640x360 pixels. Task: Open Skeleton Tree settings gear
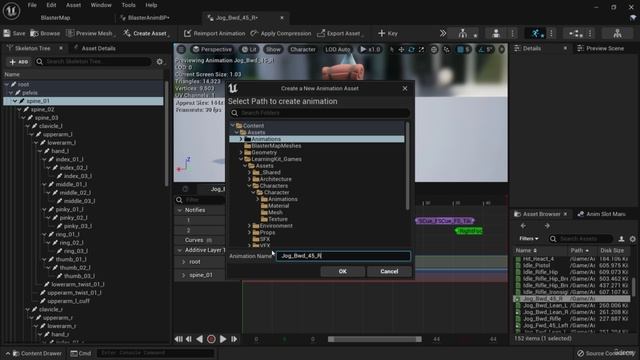pos(160,62)
